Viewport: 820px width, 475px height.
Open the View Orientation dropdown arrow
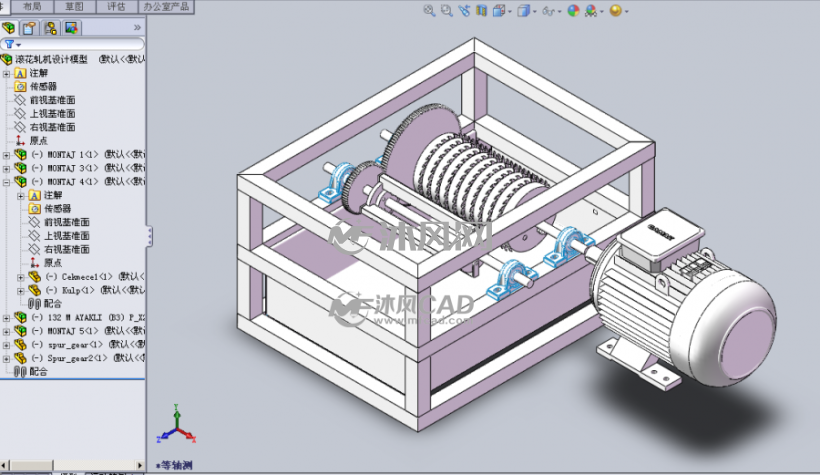[x=510, y=12]
